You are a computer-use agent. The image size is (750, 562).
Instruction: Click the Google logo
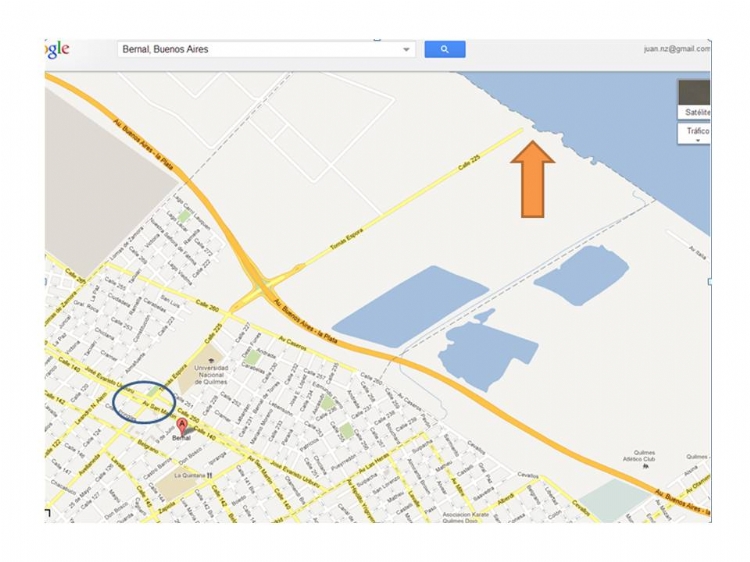pos(57,50)
